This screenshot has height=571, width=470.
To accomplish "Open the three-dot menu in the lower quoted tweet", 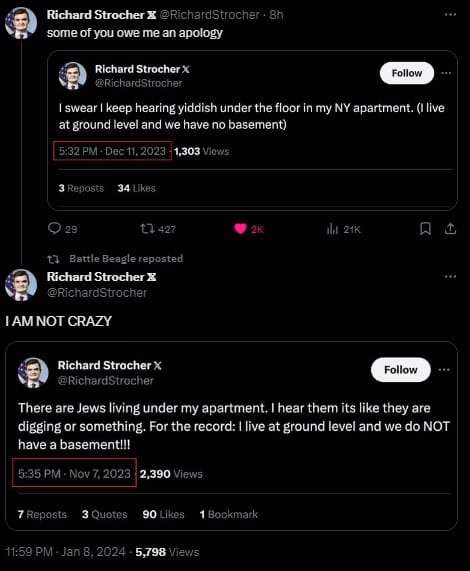I will (x=444, y=370).
